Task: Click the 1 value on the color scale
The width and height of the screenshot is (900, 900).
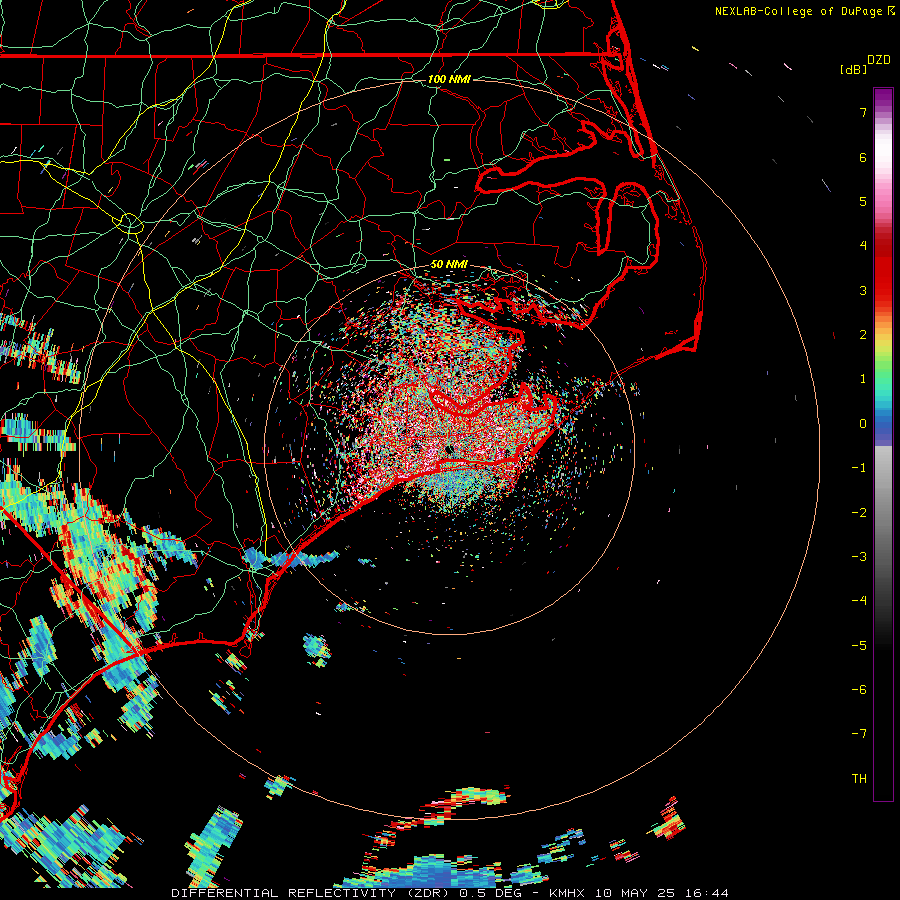Action: click(x=863, y=379)
